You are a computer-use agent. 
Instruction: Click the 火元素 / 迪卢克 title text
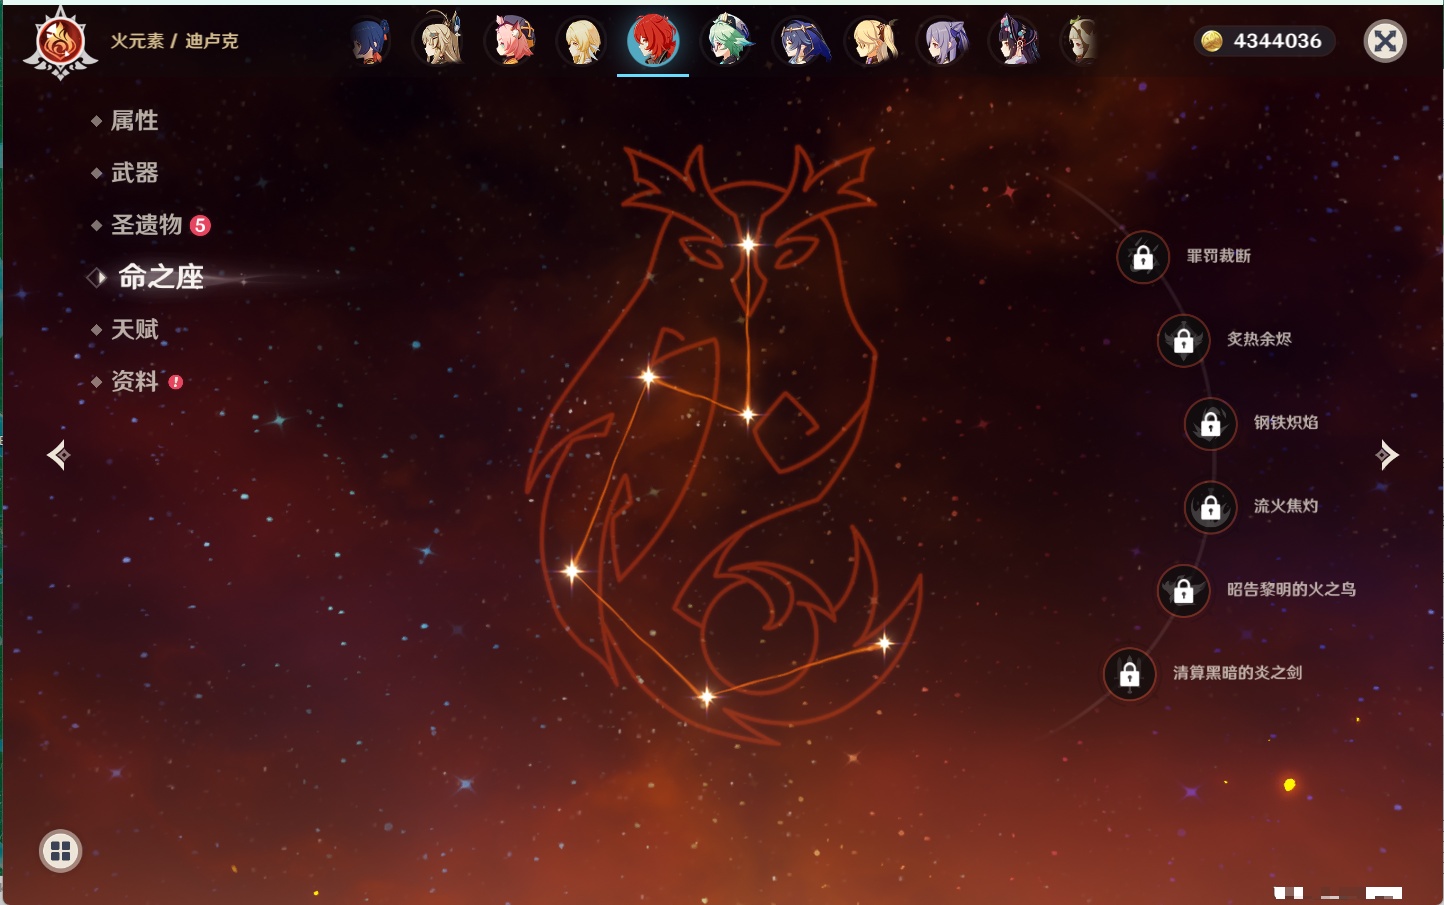point(174,41)
